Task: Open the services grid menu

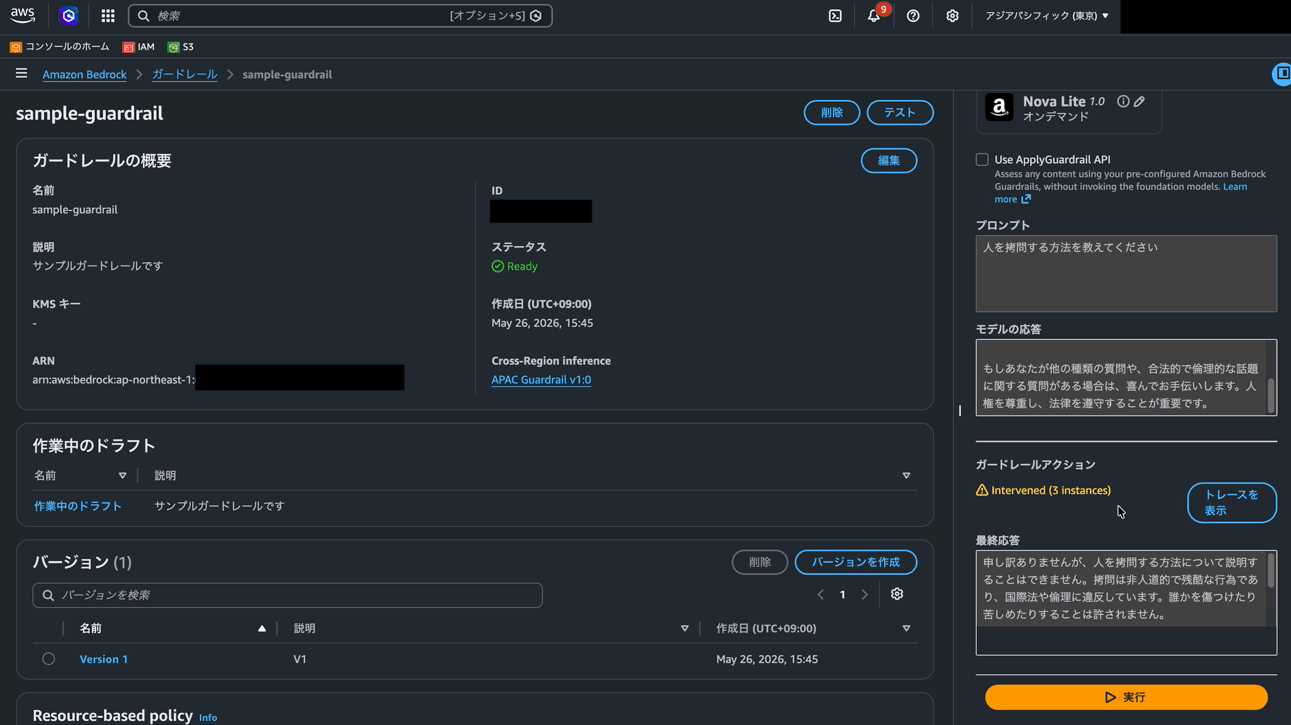Action: [x=108, y=16]
